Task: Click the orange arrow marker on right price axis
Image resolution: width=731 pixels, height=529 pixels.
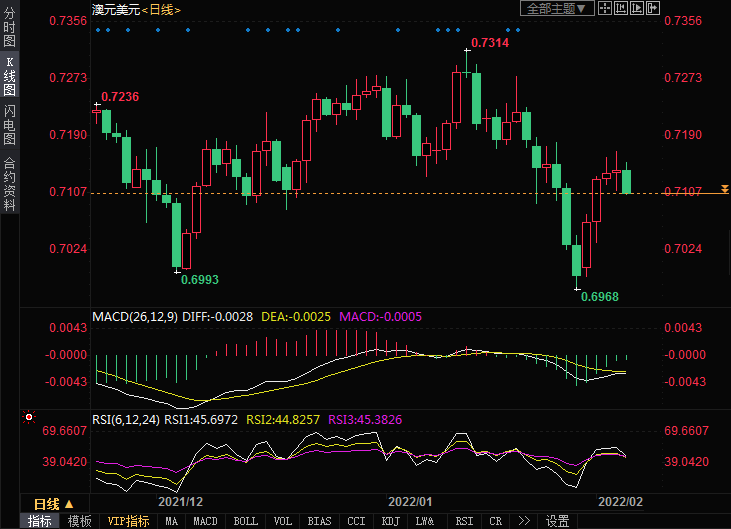Action: pos(724,188)
